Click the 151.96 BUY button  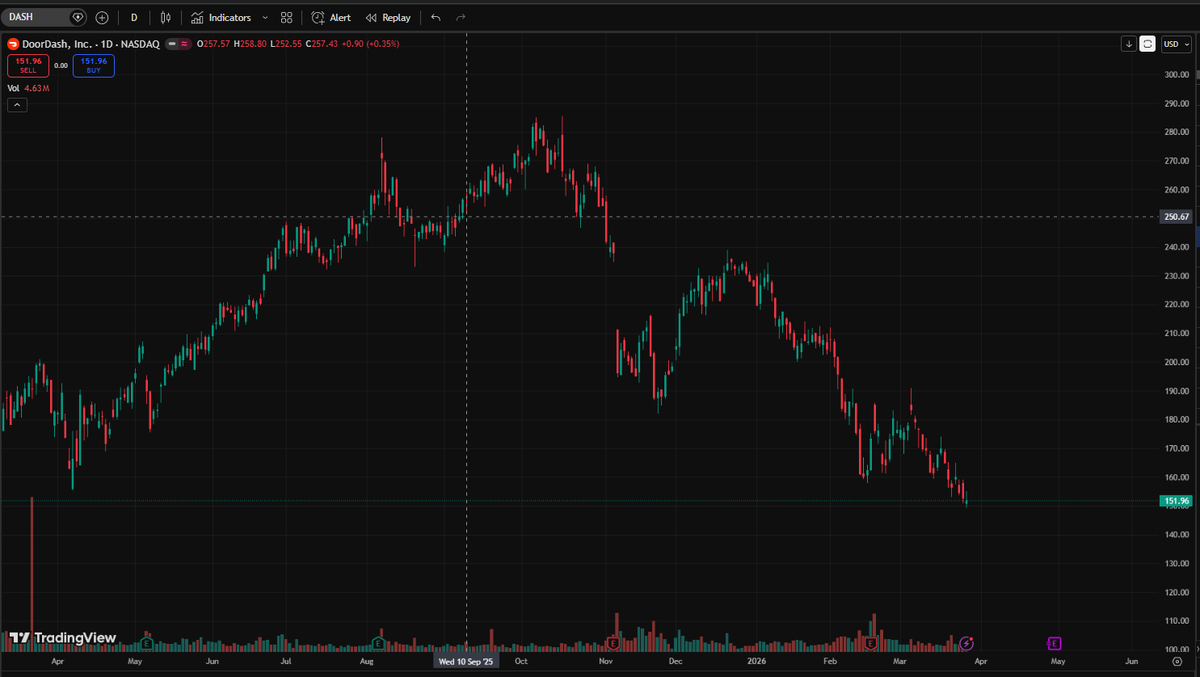pyautogui.click(x=93, y=65)
